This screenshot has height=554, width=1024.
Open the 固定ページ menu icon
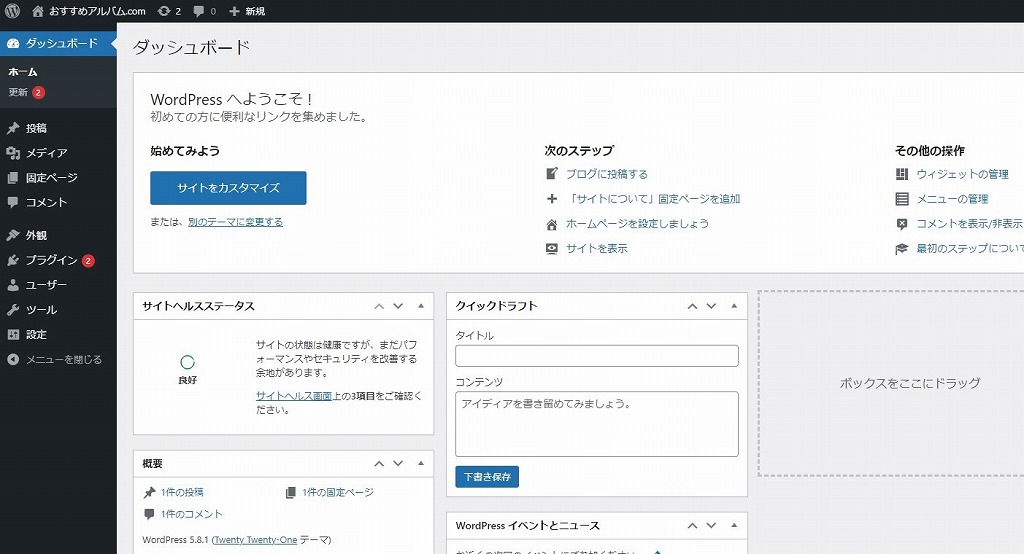coord(13,178)
